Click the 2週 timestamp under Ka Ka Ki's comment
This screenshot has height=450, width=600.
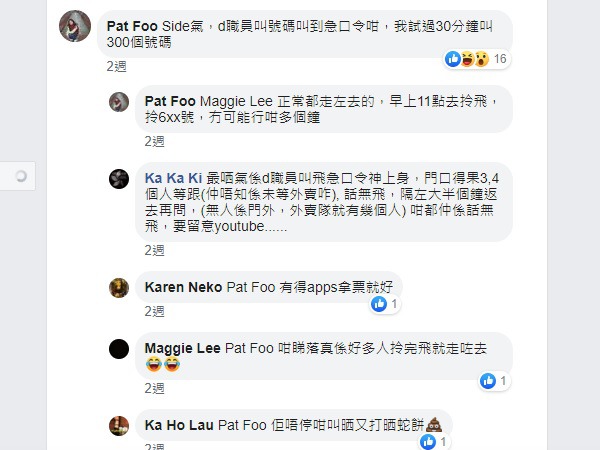click(x=155, y=250)
